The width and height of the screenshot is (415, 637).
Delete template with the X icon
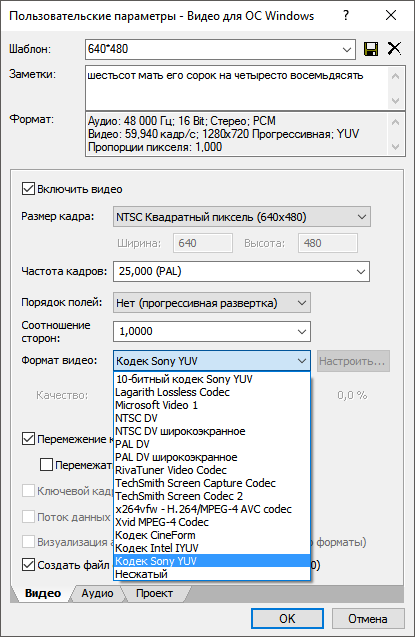click(394, 49)
